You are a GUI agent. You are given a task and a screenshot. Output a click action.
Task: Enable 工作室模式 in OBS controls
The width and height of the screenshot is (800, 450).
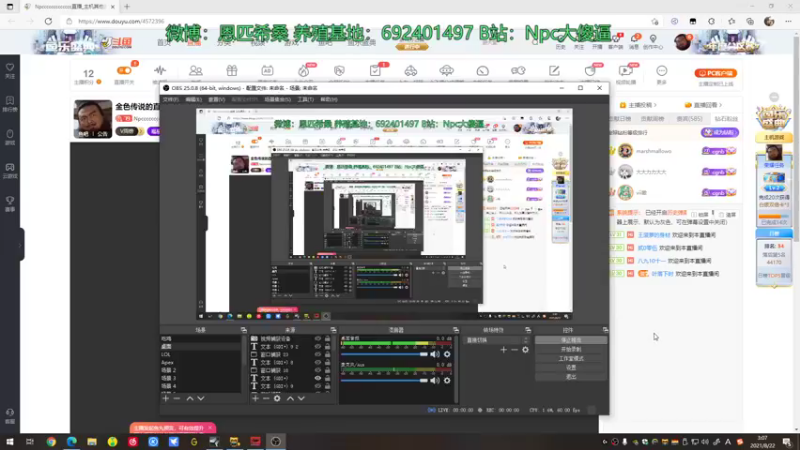(x=571, y=359)
